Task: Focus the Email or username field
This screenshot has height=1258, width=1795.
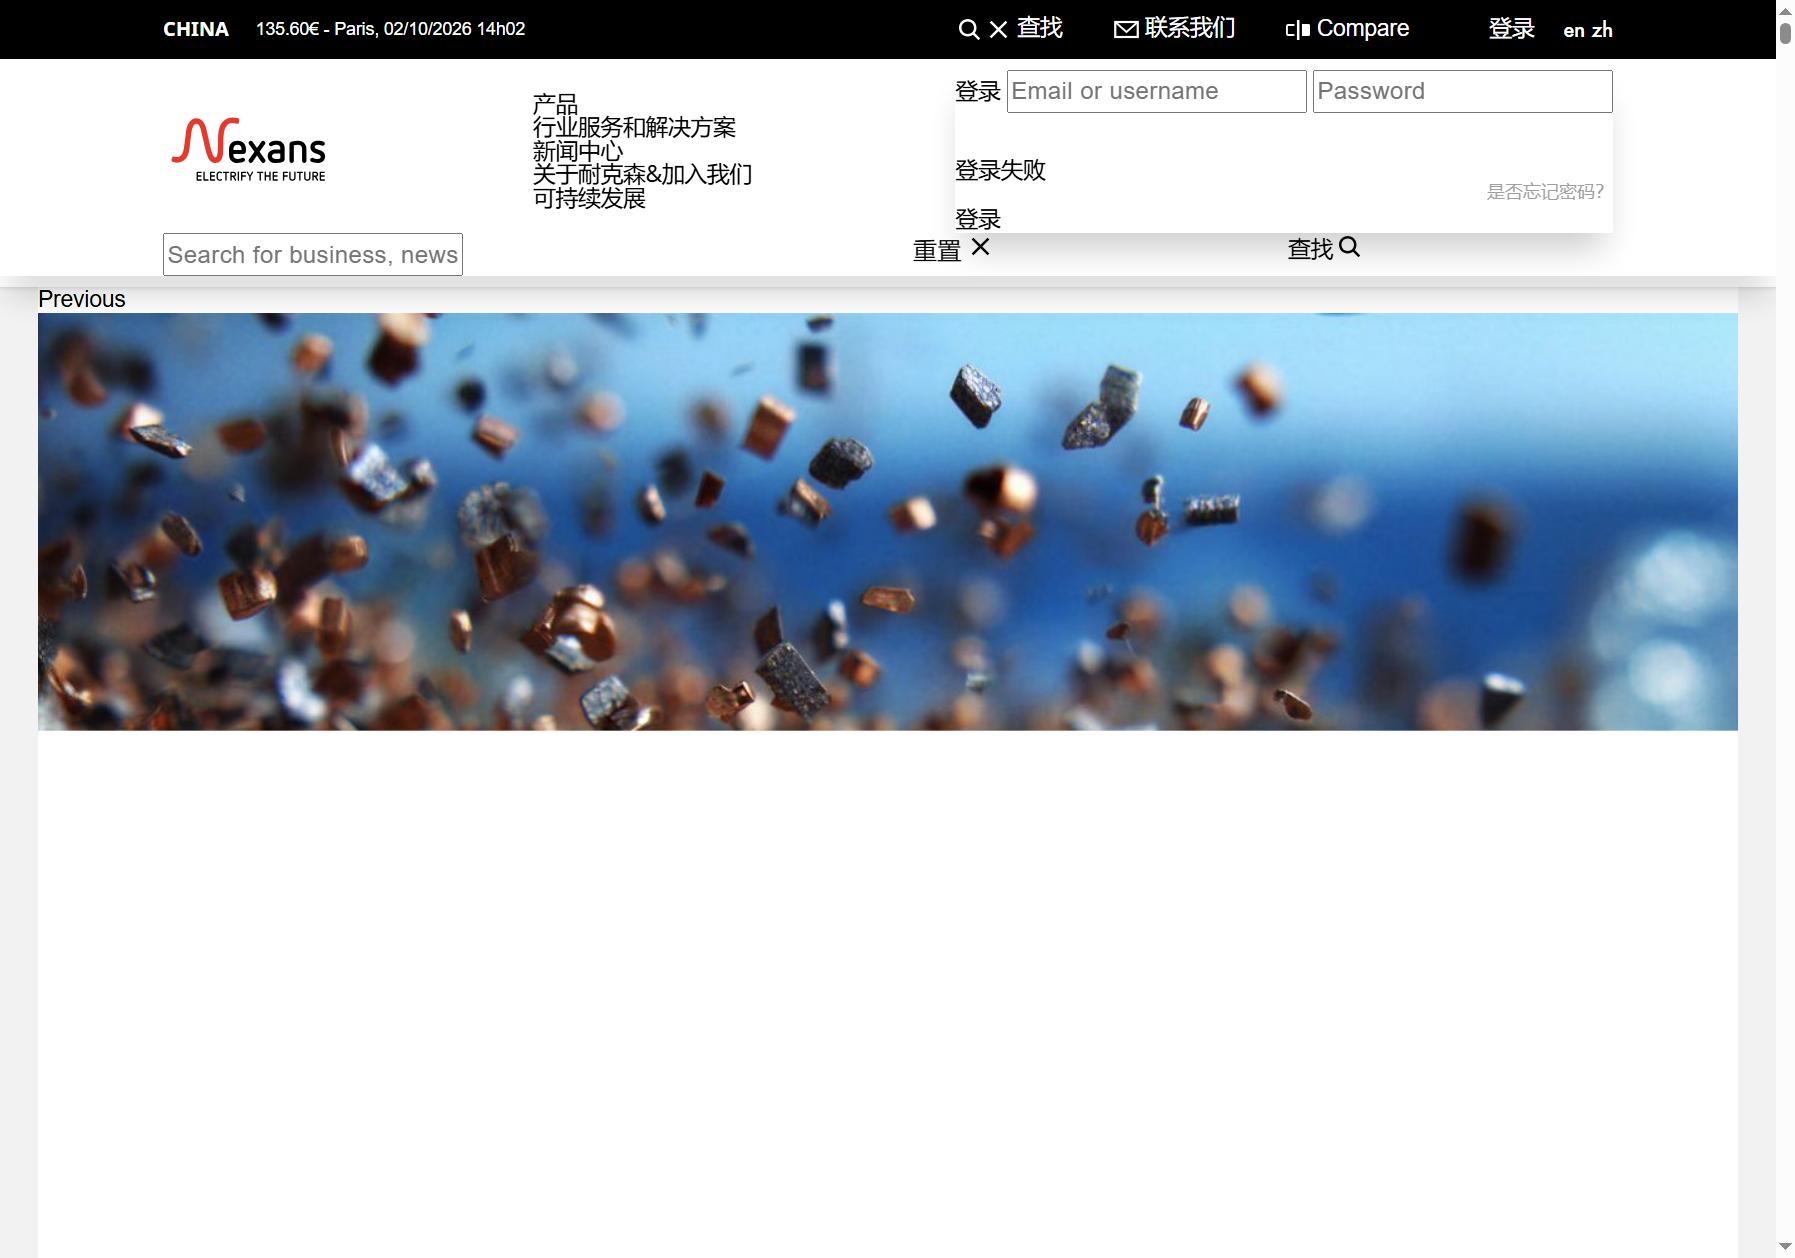Action: [1156, 91]
